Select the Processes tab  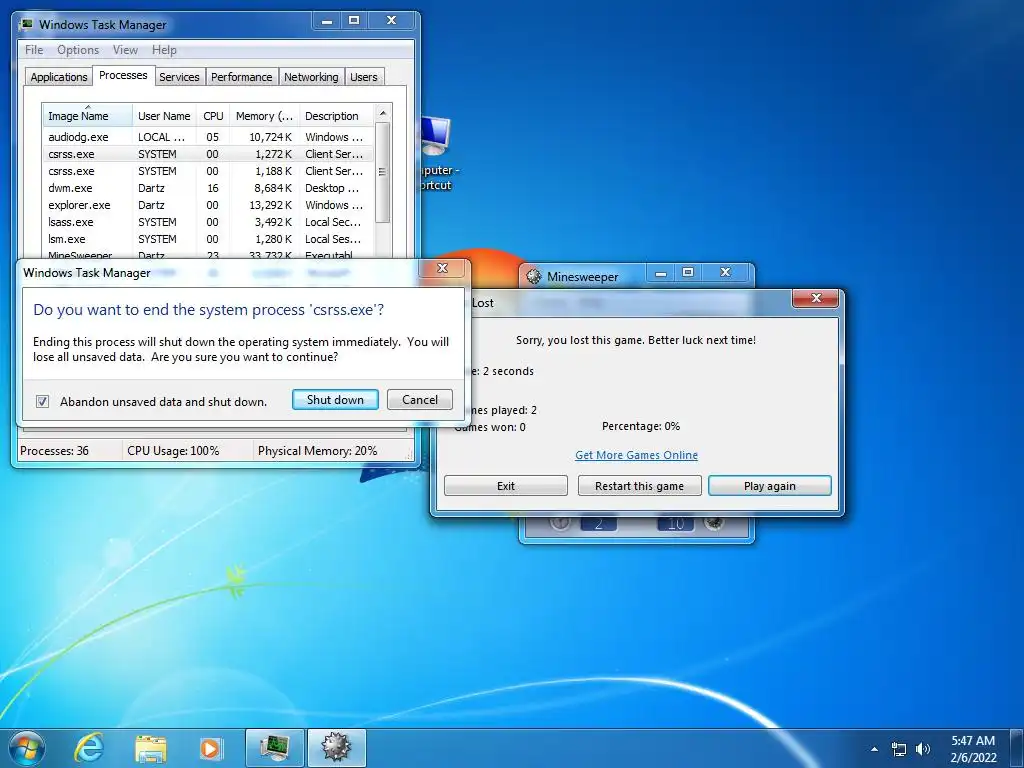pyautogui.click(x=123, y=76)
